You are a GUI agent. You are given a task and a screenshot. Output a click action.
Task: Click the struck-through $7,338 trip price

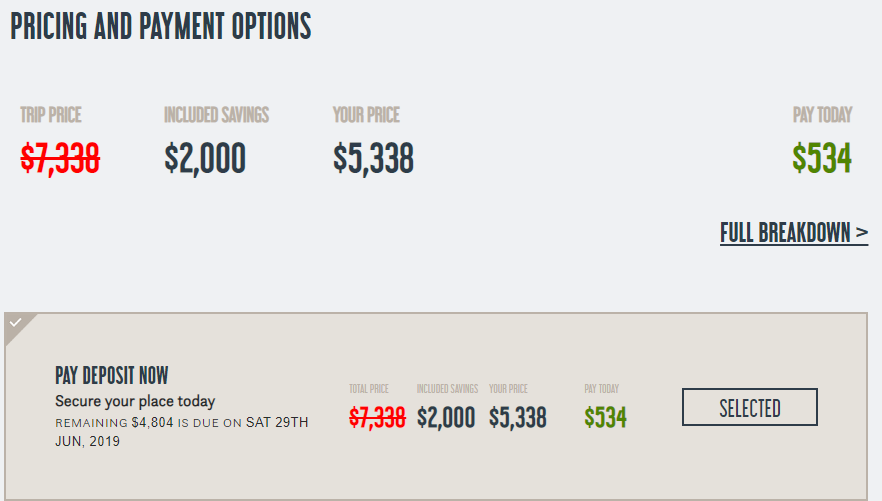pos(60,159)
